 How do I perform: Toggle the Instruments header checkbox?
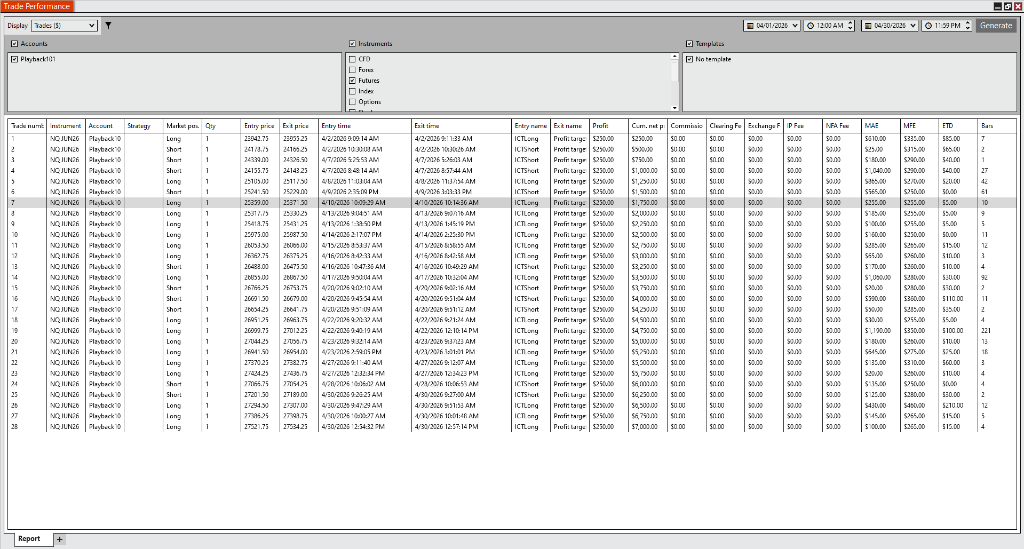352,44
